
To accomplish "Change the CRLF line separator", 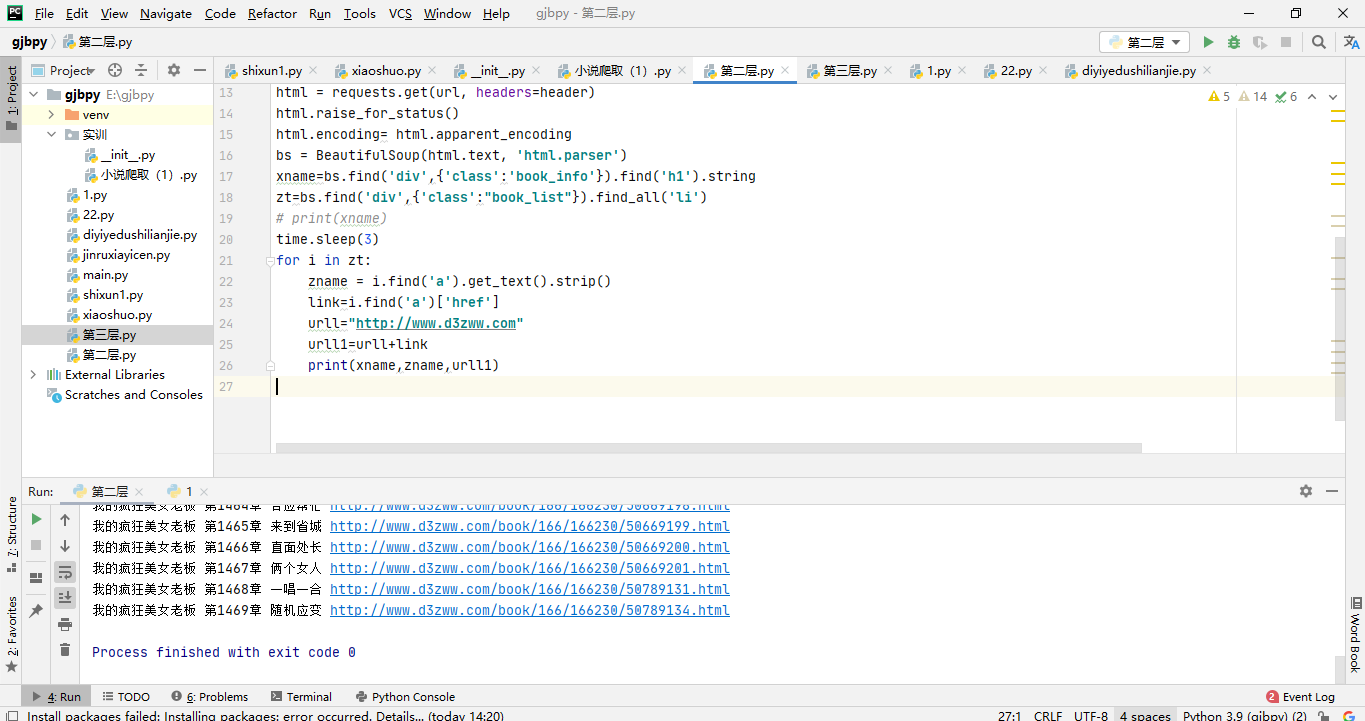I will tap(1048, 716).
